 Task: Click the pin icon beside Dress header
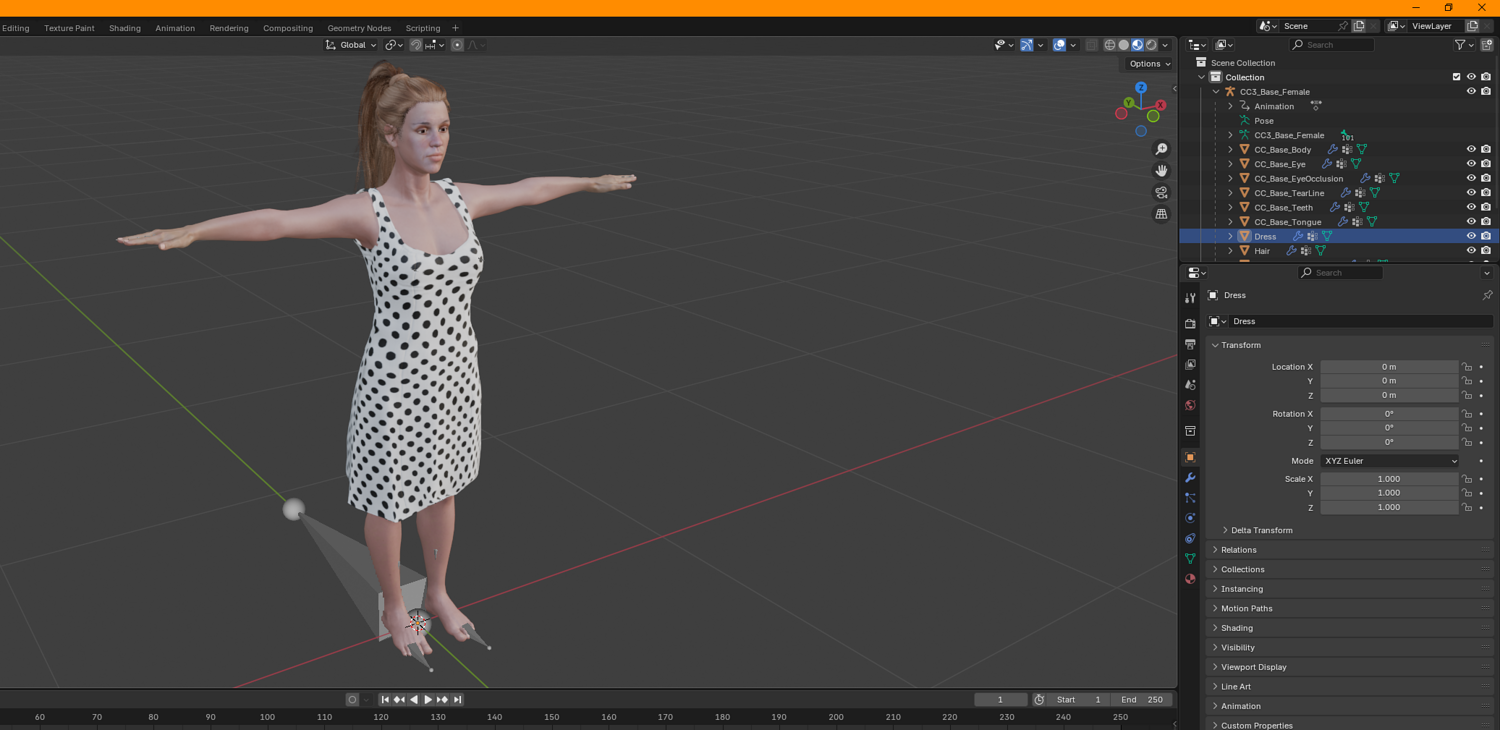point(1487,295)
